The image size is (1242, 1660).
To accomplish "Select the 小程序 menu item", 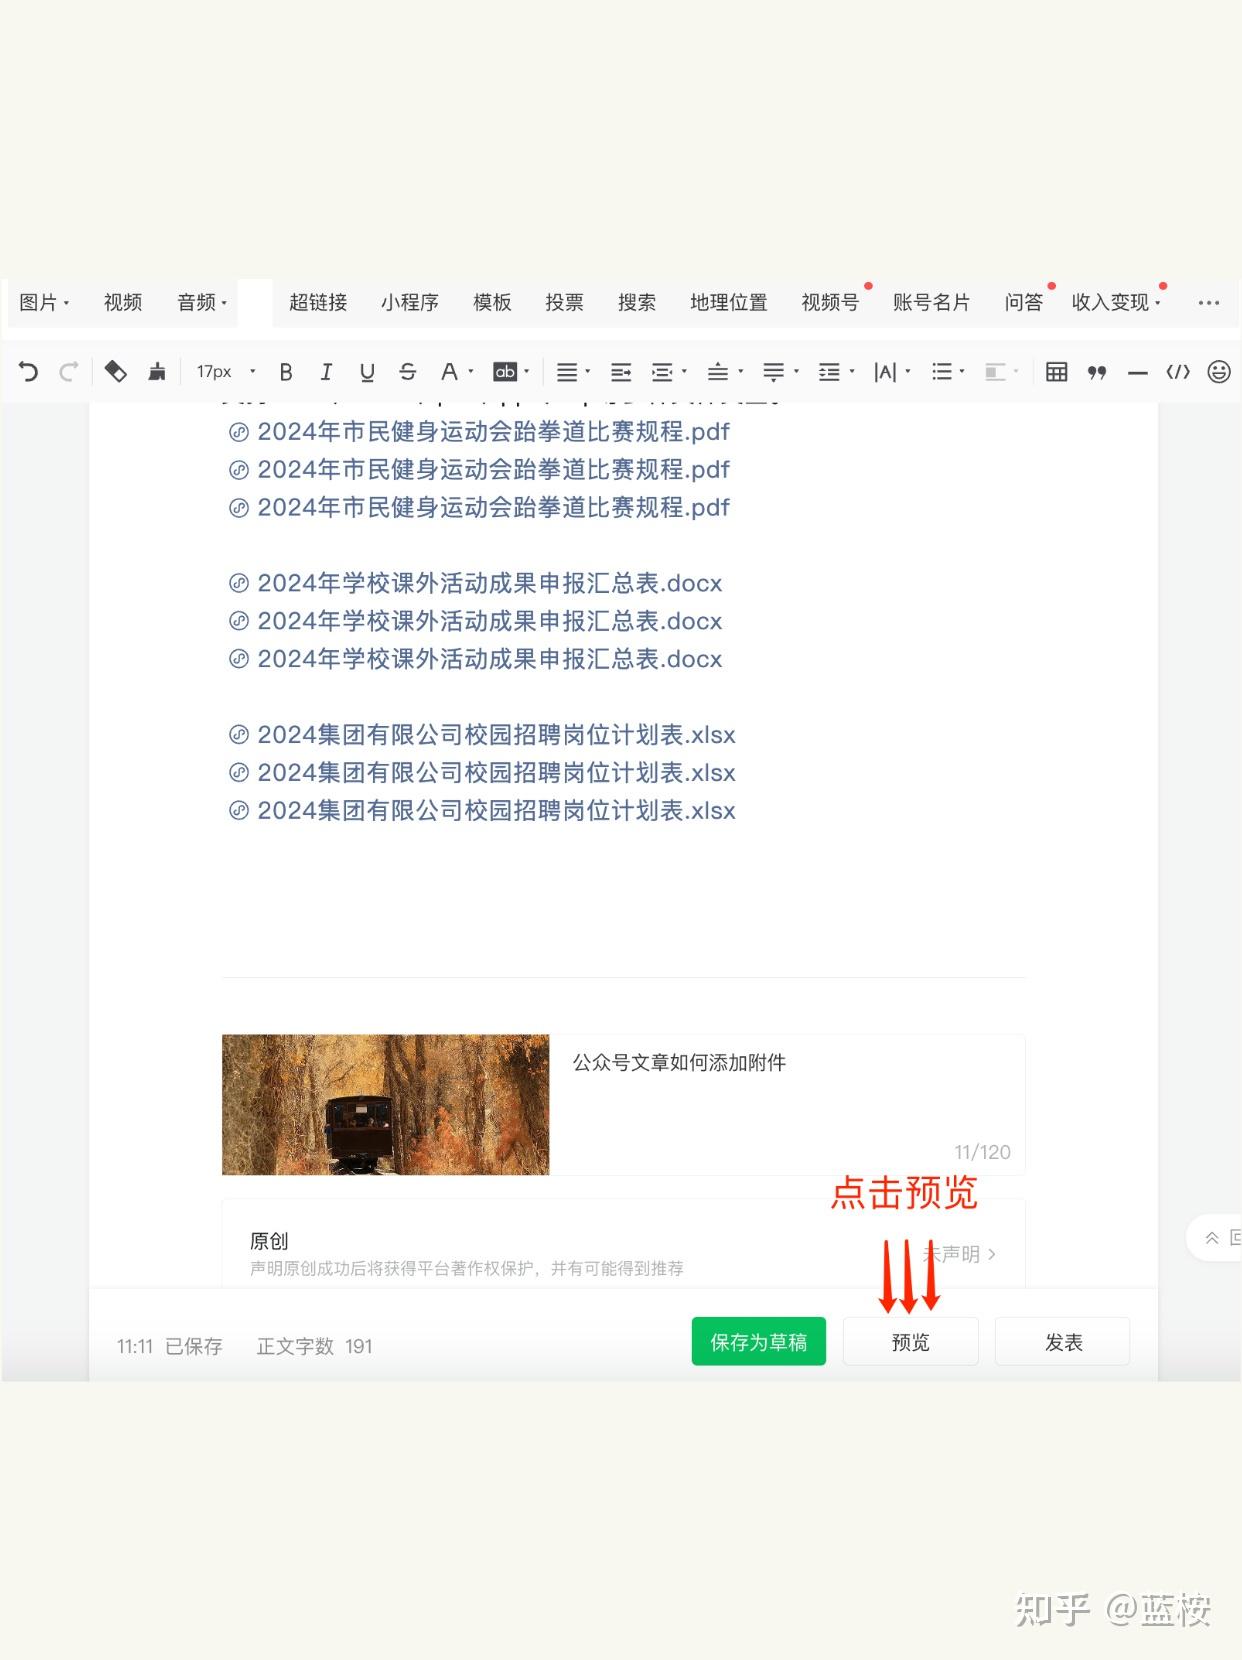I will pyautogui.click(x=409, y=302).
